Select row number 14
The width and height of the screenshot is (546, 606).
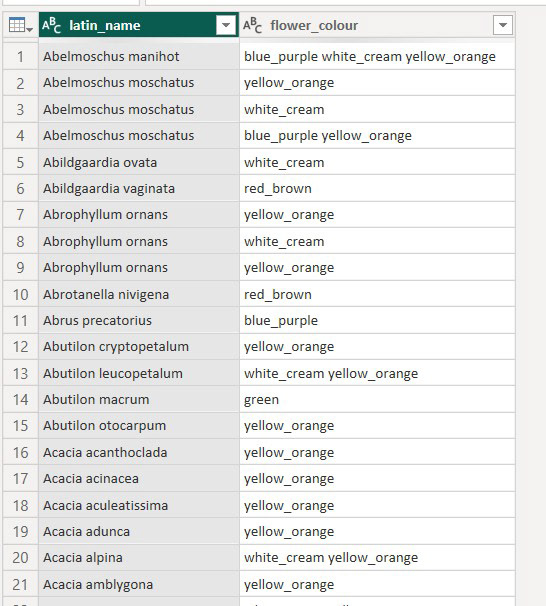click(x=20, y=400)
